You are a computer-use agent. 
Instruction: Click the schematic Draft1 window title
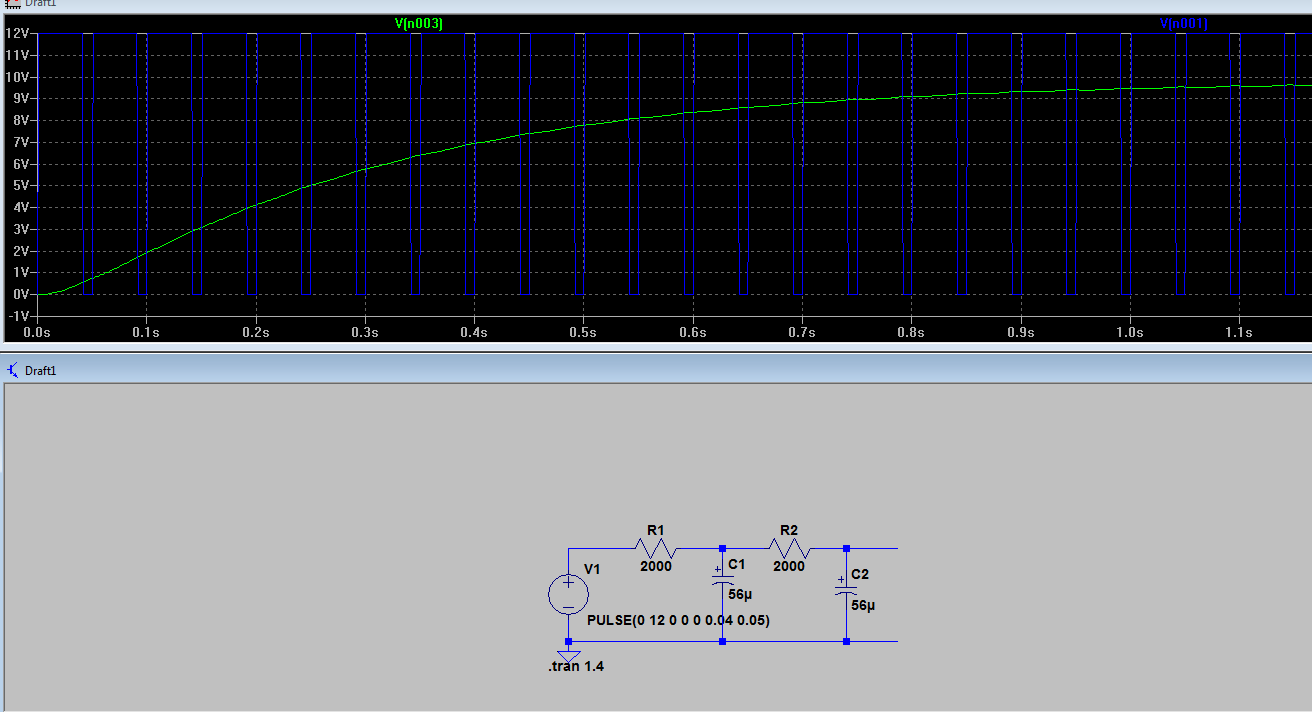click(x=41, y=370)
